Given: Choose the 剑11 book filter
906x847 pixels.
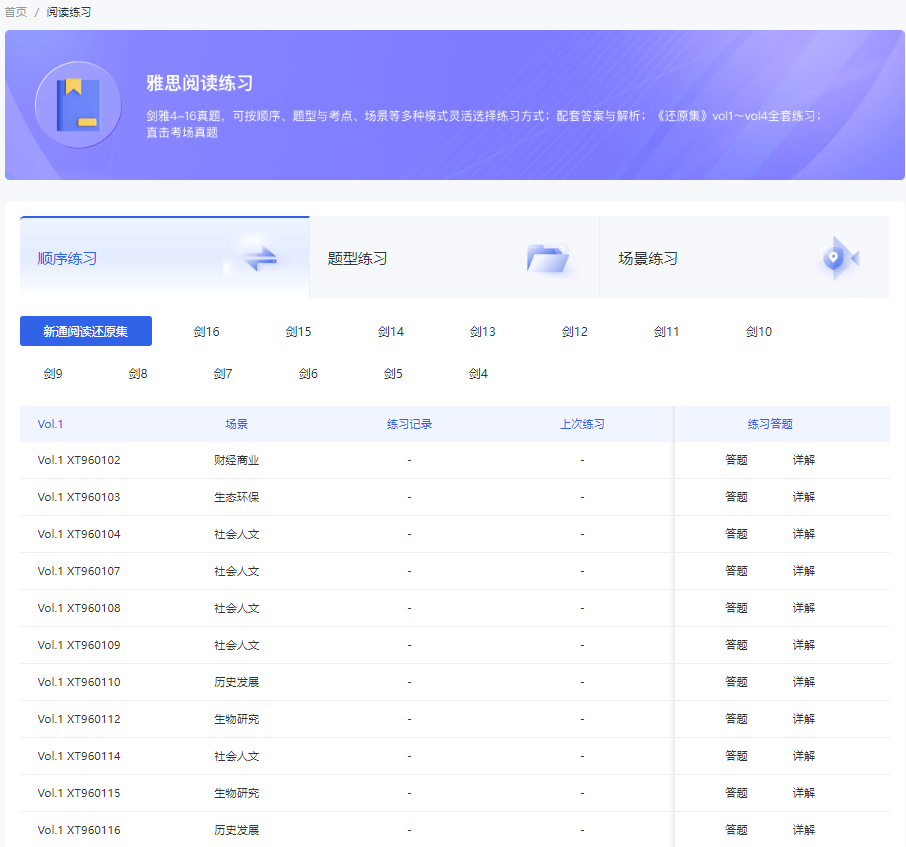Looking at the screenshot, I should [666, 332].
